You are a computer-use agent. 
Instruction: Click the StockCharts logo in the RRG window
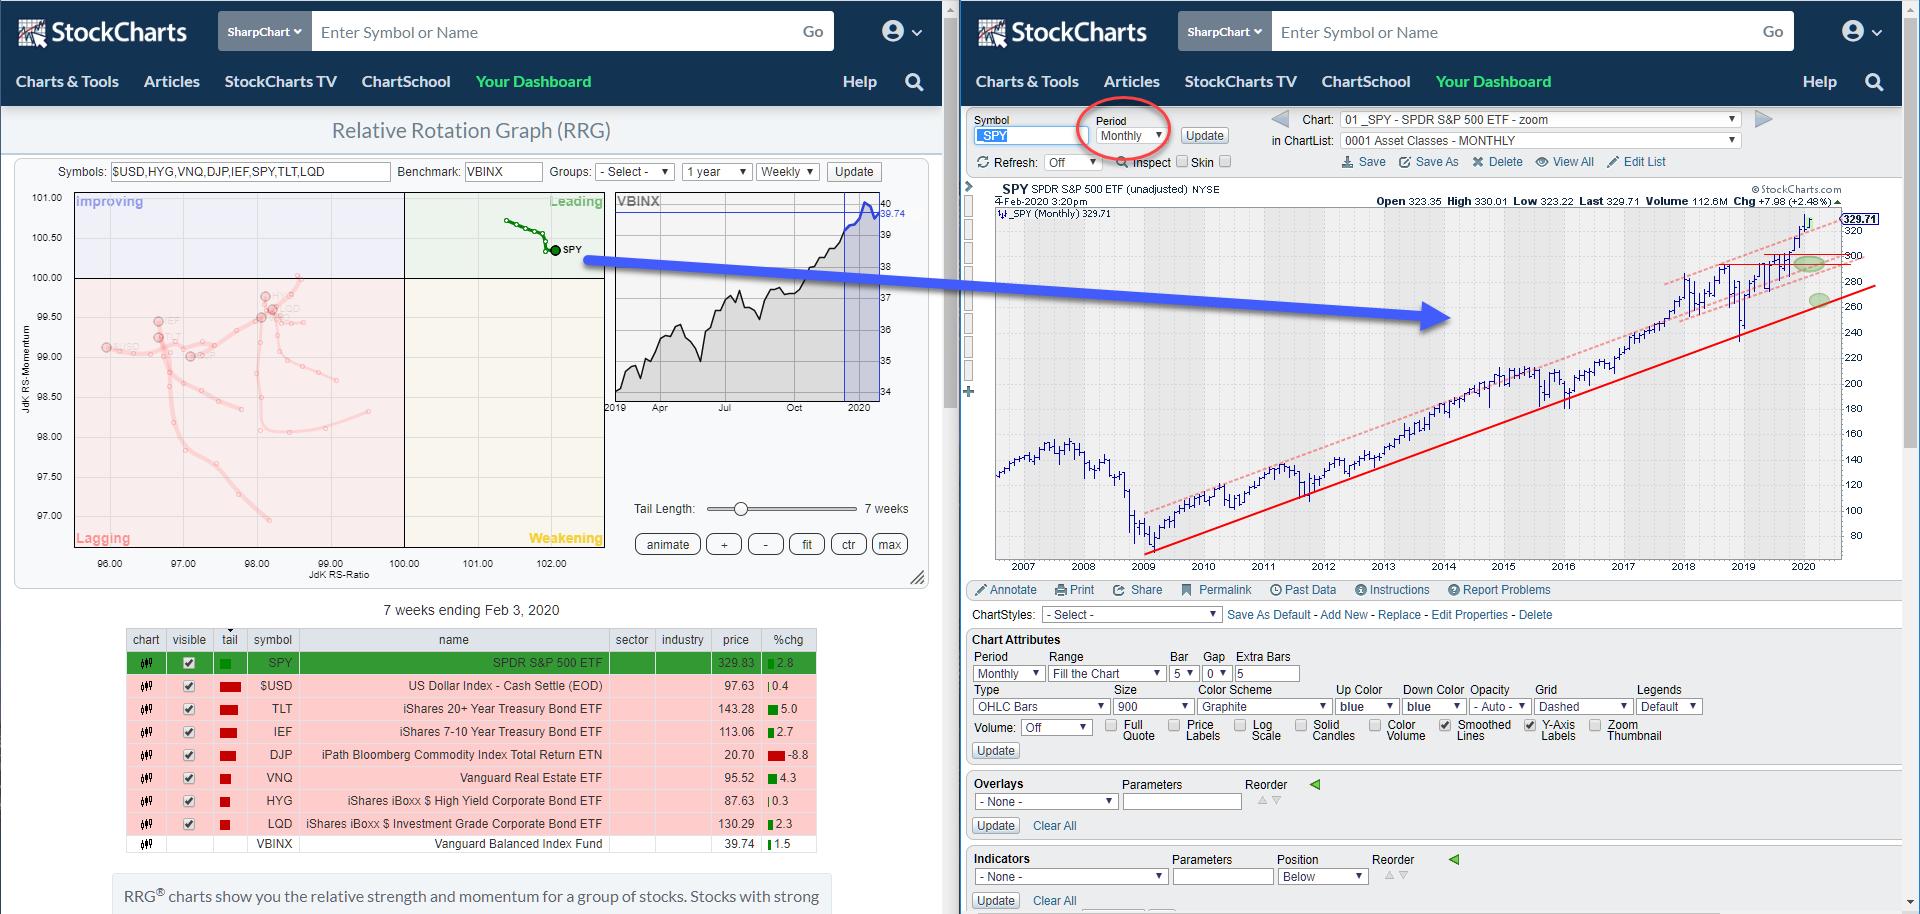pyautogui.click(x=102, y=32)
